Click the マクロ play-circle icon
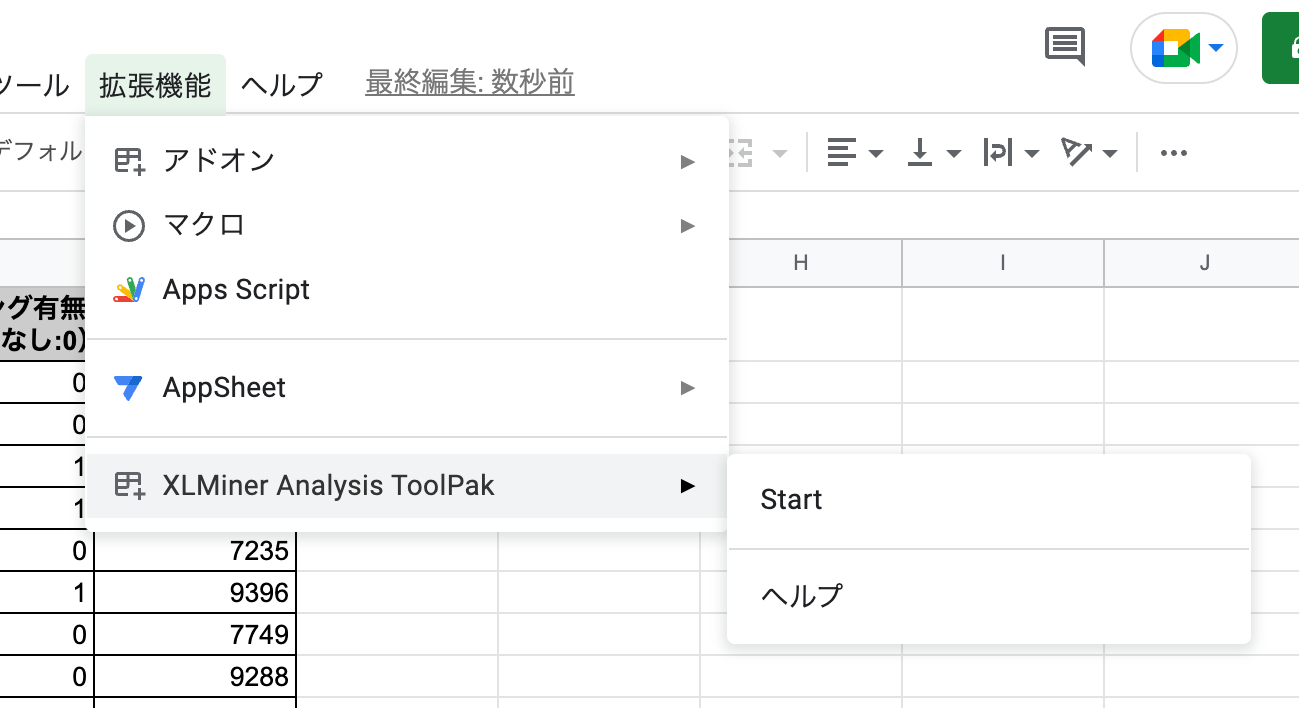The height and width of the screenshot is (708, 1299). pos(129,226)
